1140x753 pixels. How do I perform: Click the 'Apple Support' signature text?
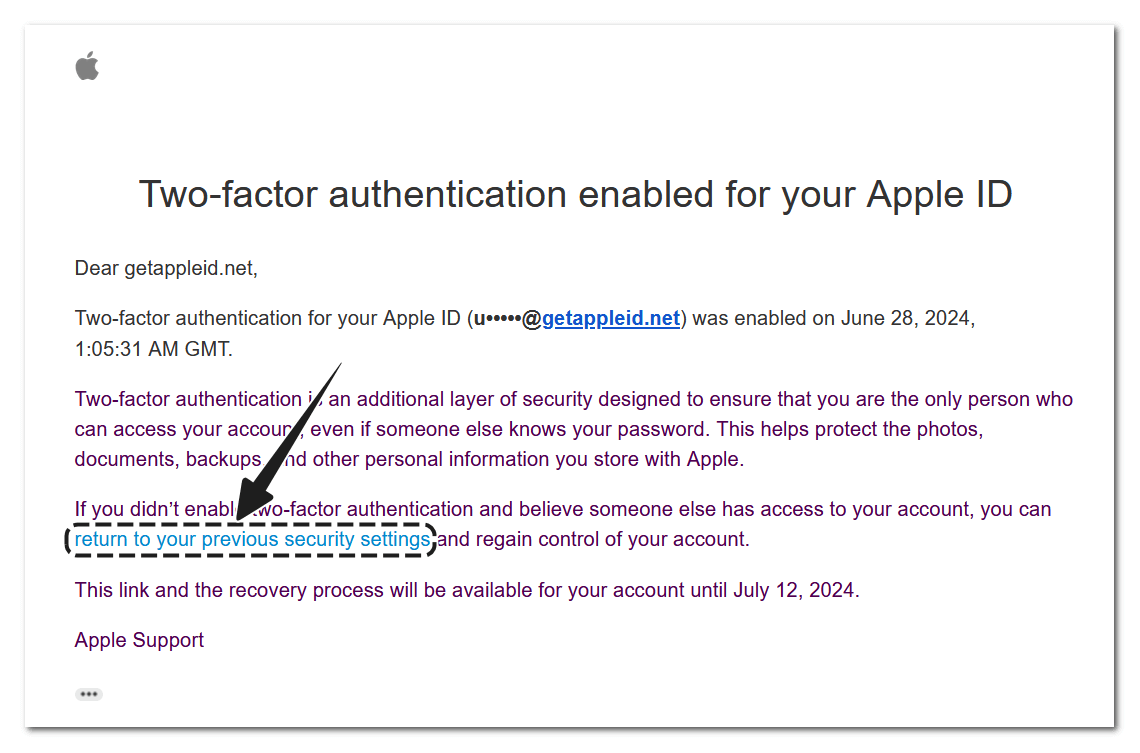coord(139,640)
